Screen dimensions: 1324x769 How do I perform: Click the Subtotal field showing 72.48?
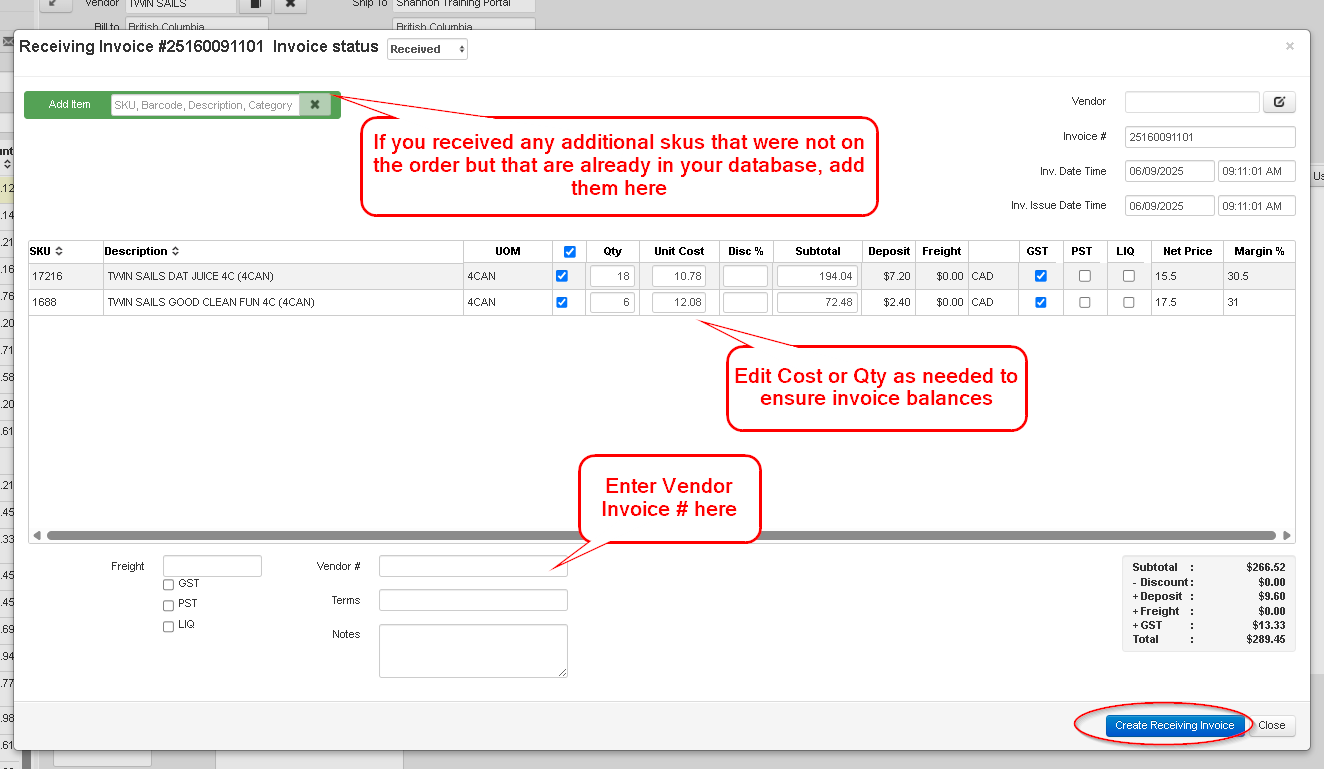click(817, 302)
